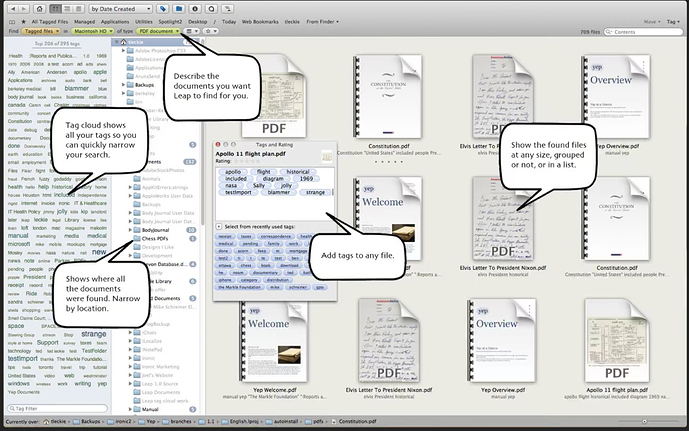Expand the Backups folder in tree
This screenshot has width=689, height=431.
(123, 85)
